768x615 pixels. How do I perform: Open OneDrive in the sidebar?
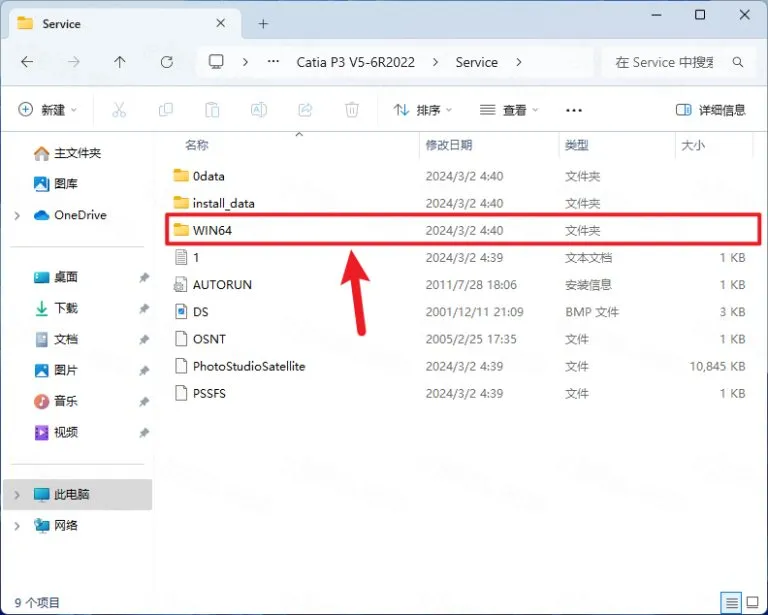[70, 215]
